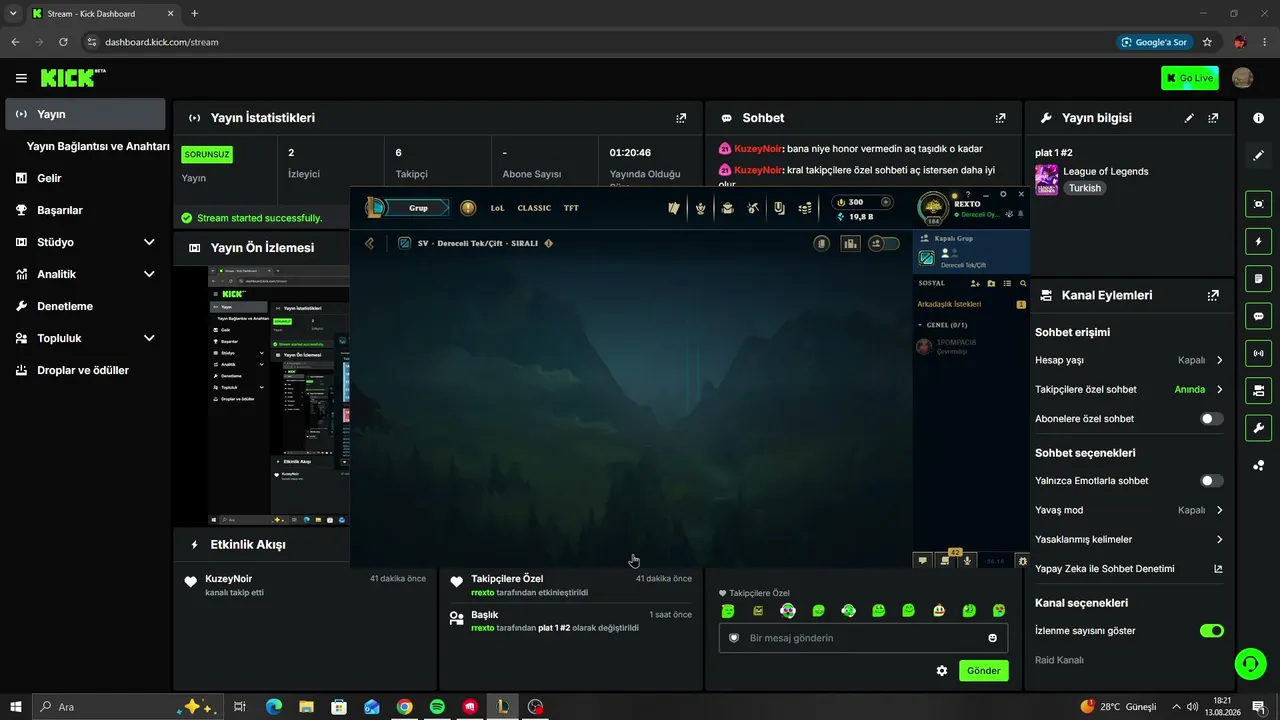1280x720 pixels.
Task: Open Yavaş mod options
Action: pos(1129,510)
